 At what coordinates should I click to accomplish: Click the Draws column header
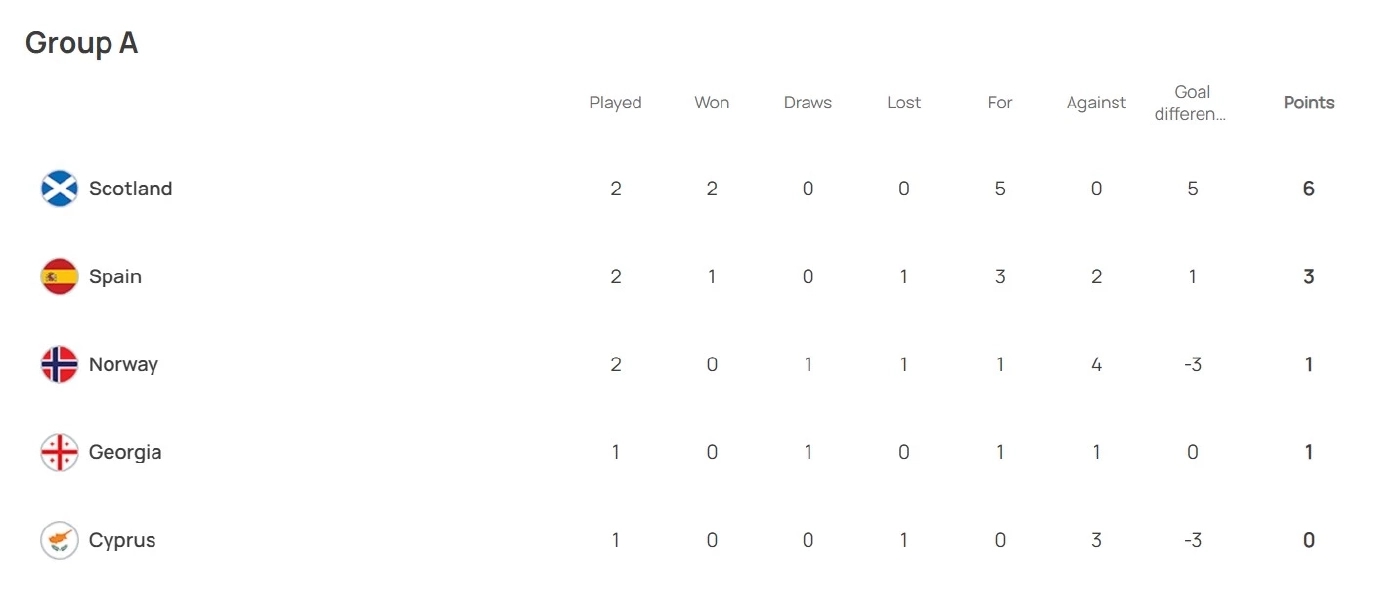point(808,103)
